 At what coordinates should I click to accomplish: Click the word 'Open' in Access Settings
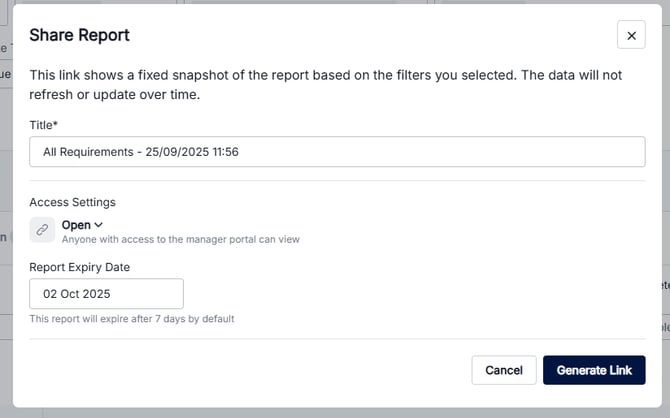coord(76,225)
